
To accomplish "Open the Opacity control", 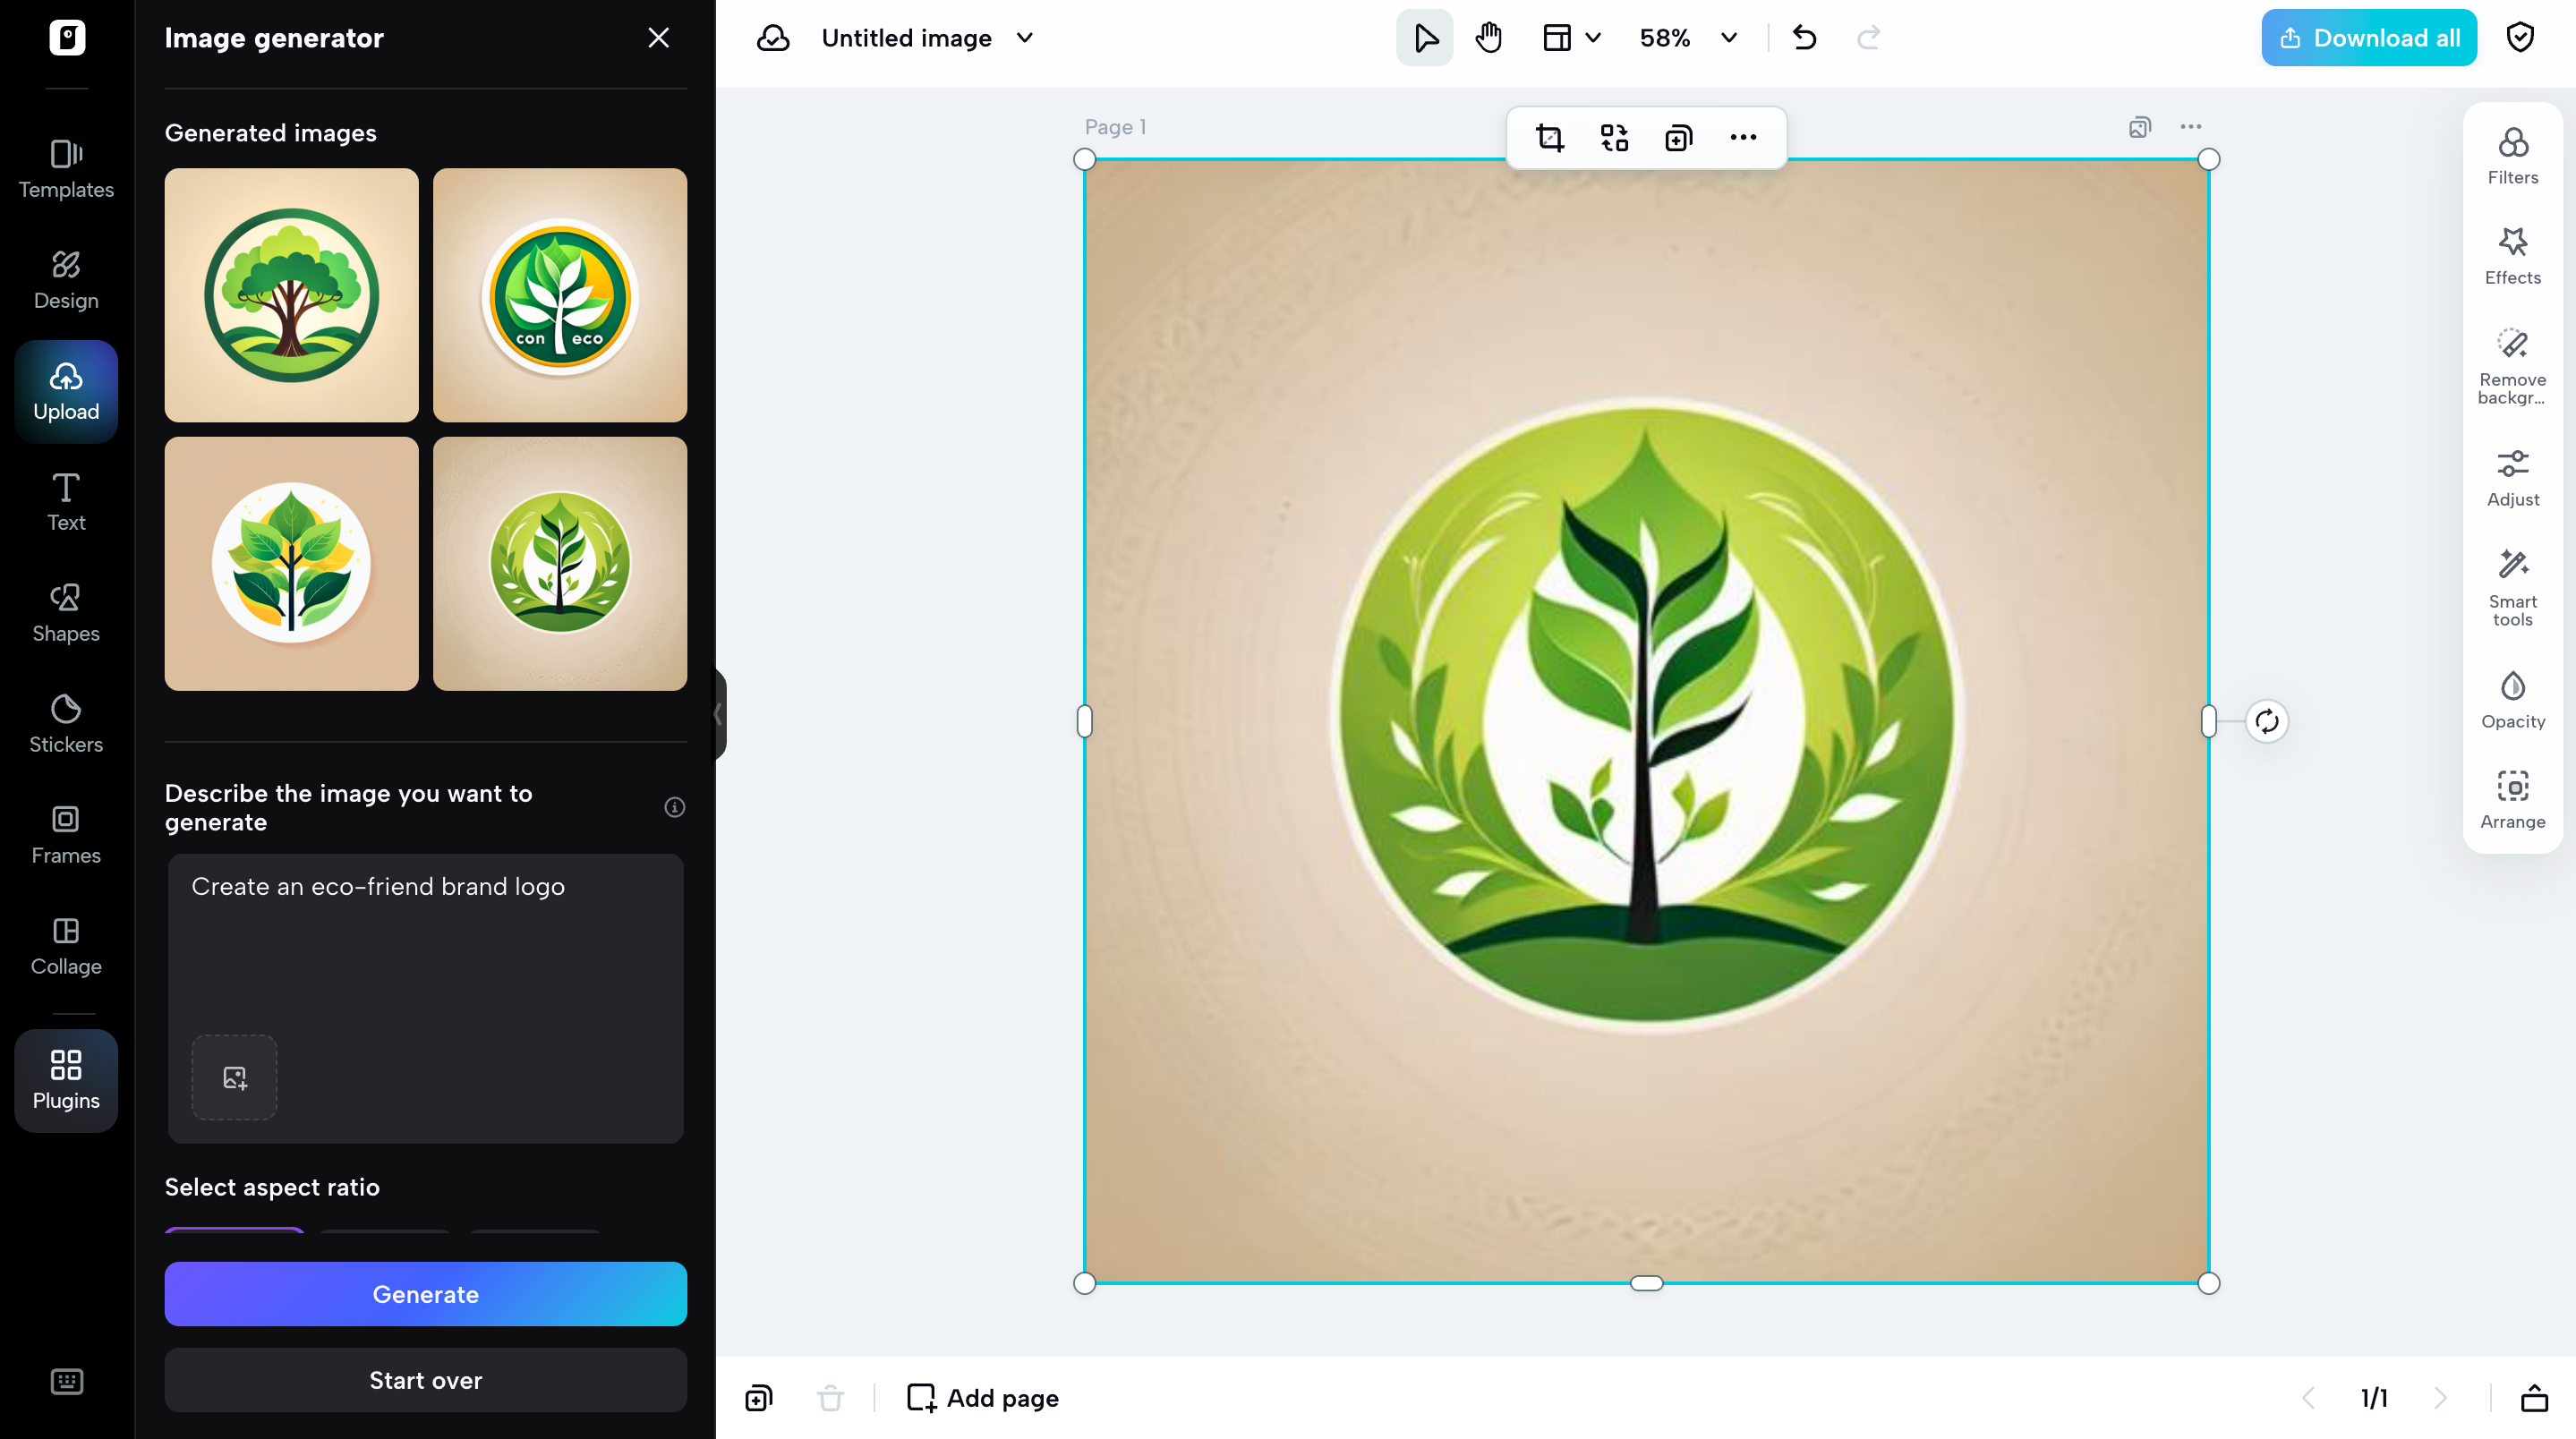I will click(x=2513, y=698).
